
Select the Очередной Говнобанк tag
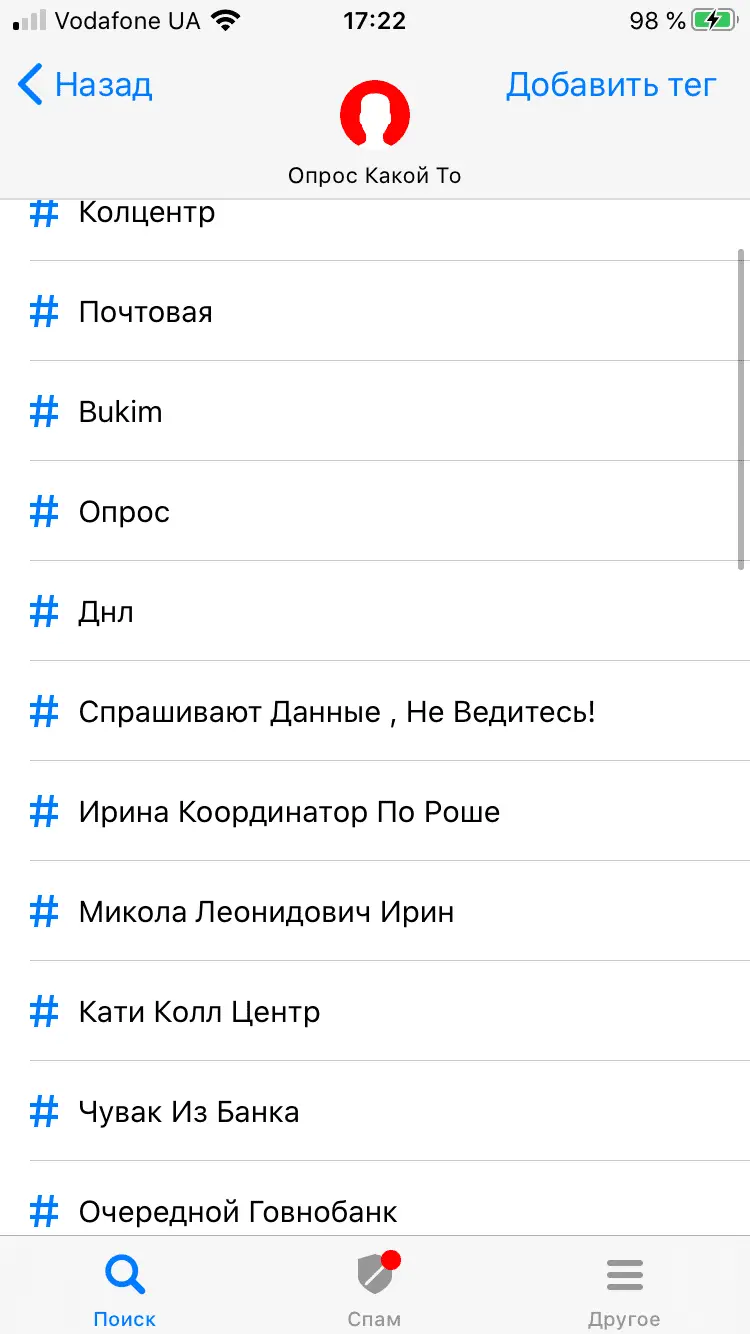238,1212
